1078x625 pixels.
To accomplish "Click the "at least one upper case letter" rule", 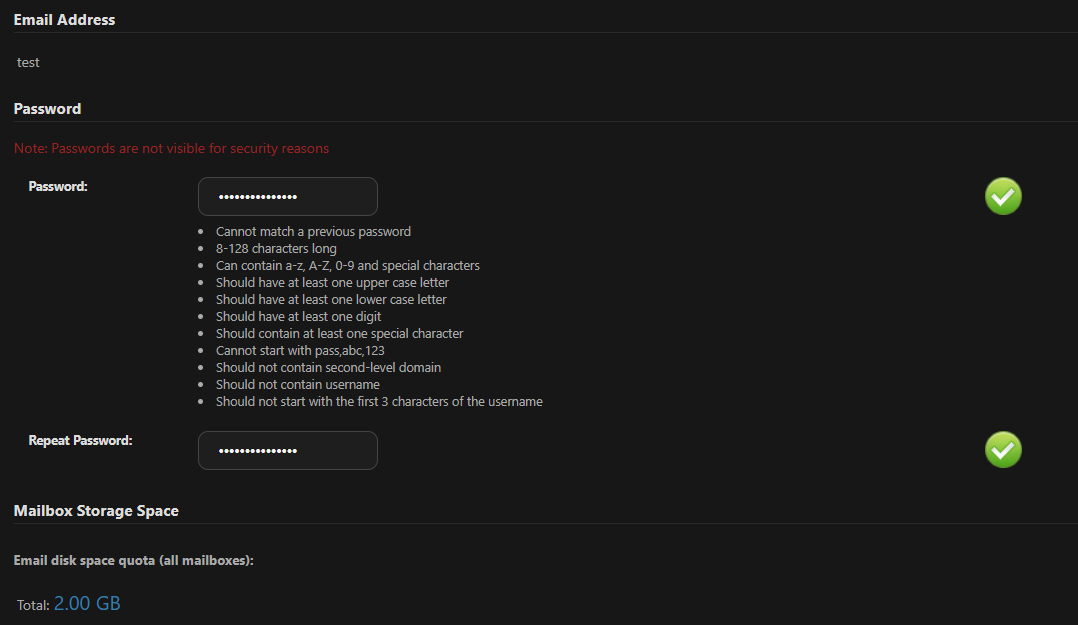I will (x=332, y=282).
